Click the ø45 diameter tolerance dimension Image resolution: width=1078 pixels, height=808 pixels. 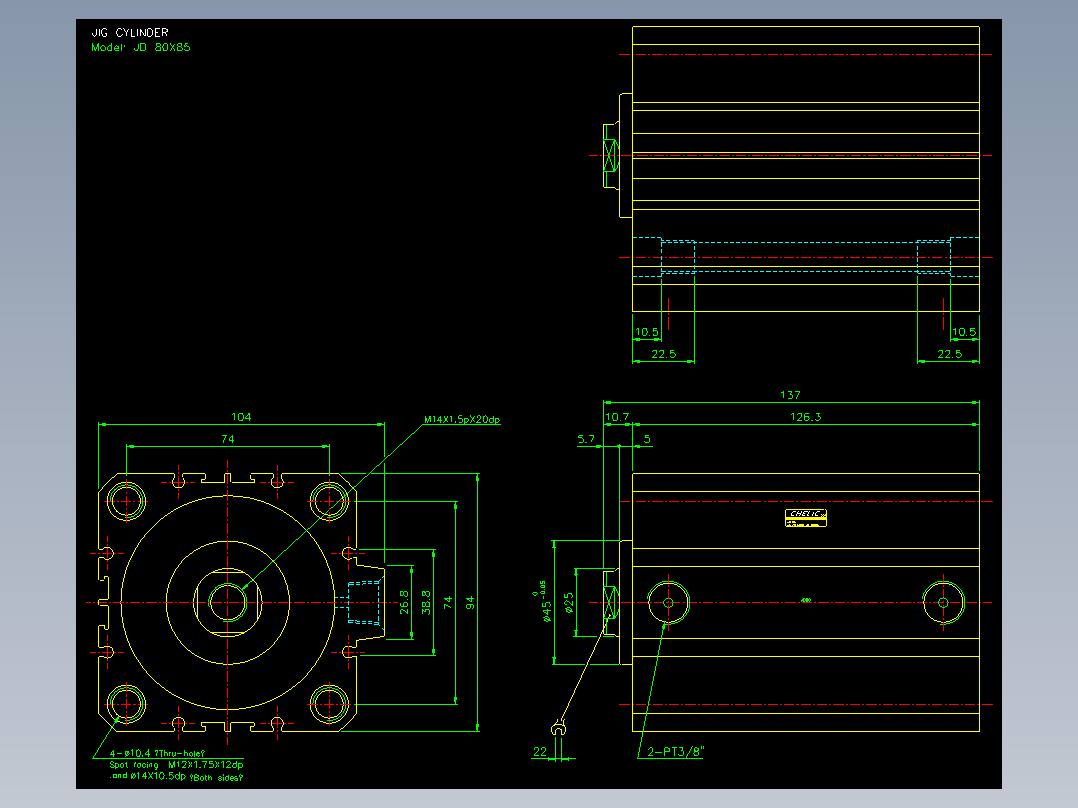(x=543, y=602)
